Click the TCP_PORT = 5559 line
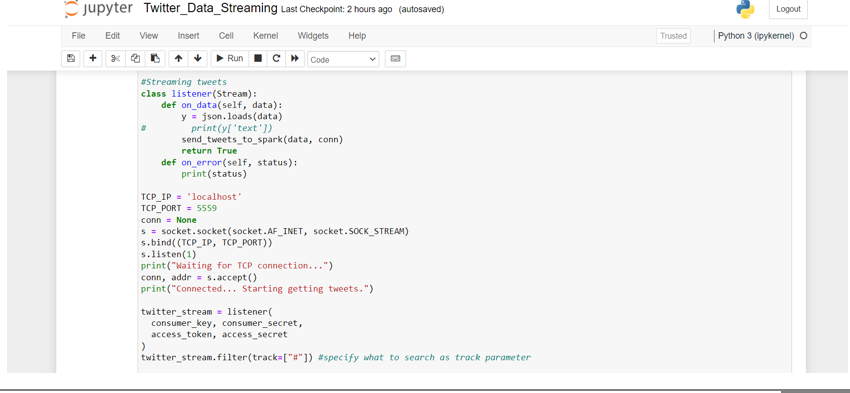850x393 pixels. coord(179,208)
